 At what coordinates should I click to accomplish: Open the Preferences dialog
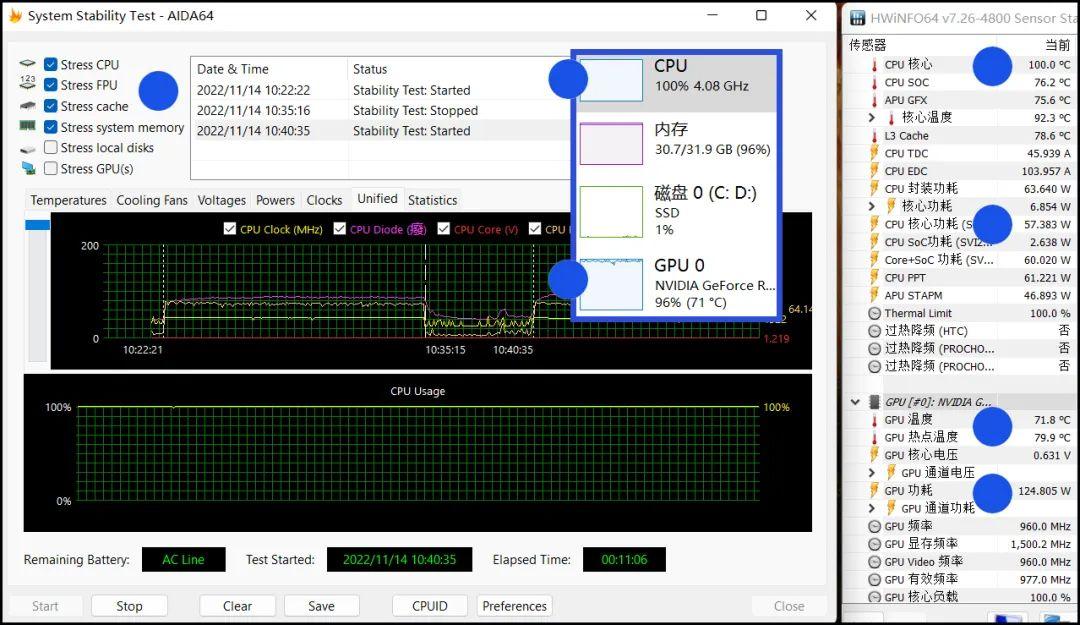point(514,606)
